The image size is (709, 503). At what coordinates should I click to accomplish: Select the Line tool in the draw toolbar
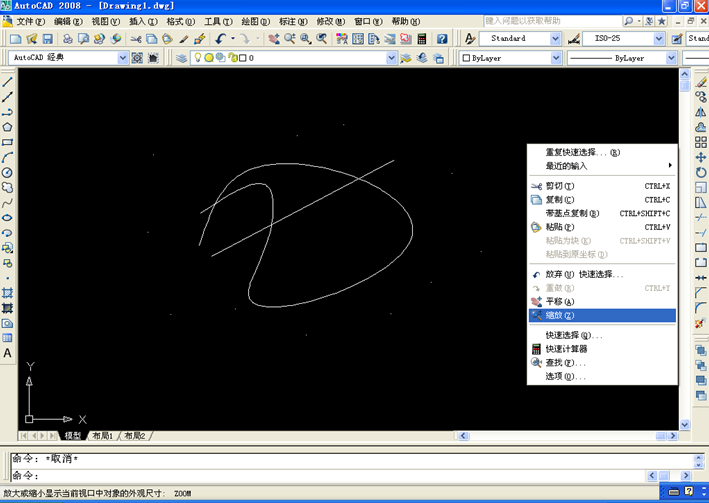pyautogui.click(x=7, y=82)
